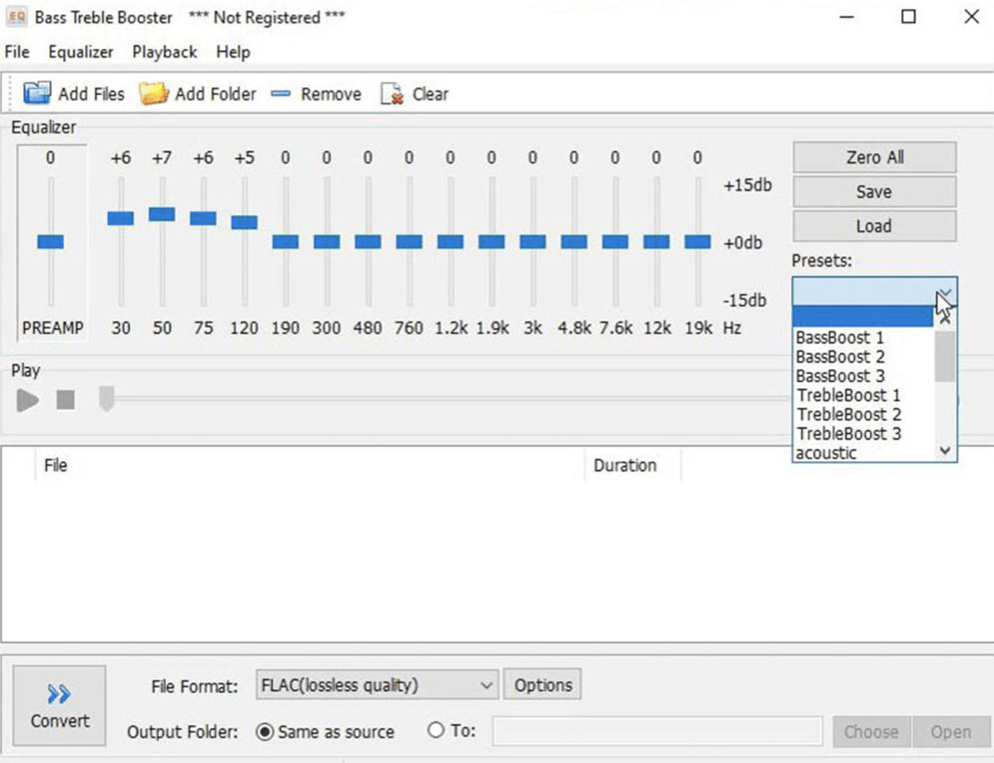Click the presets list scroll-down arrow

(x=945, y=451)
